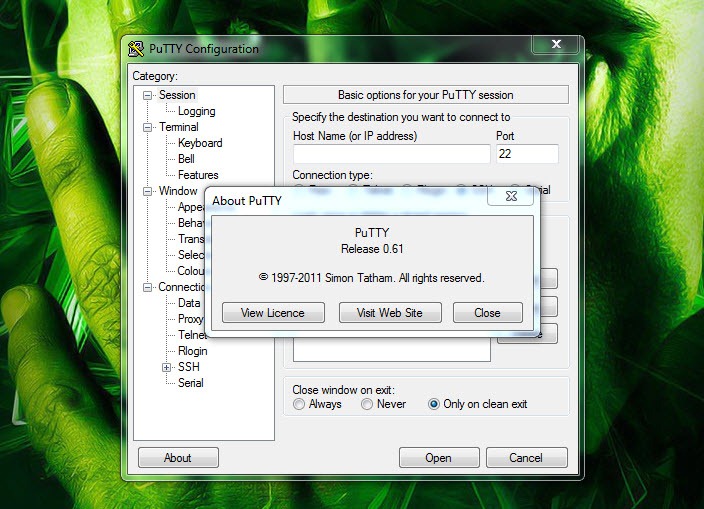Select Terminal category
The height and width of the screenshot is (509, 704).
(x=179, y=127)
